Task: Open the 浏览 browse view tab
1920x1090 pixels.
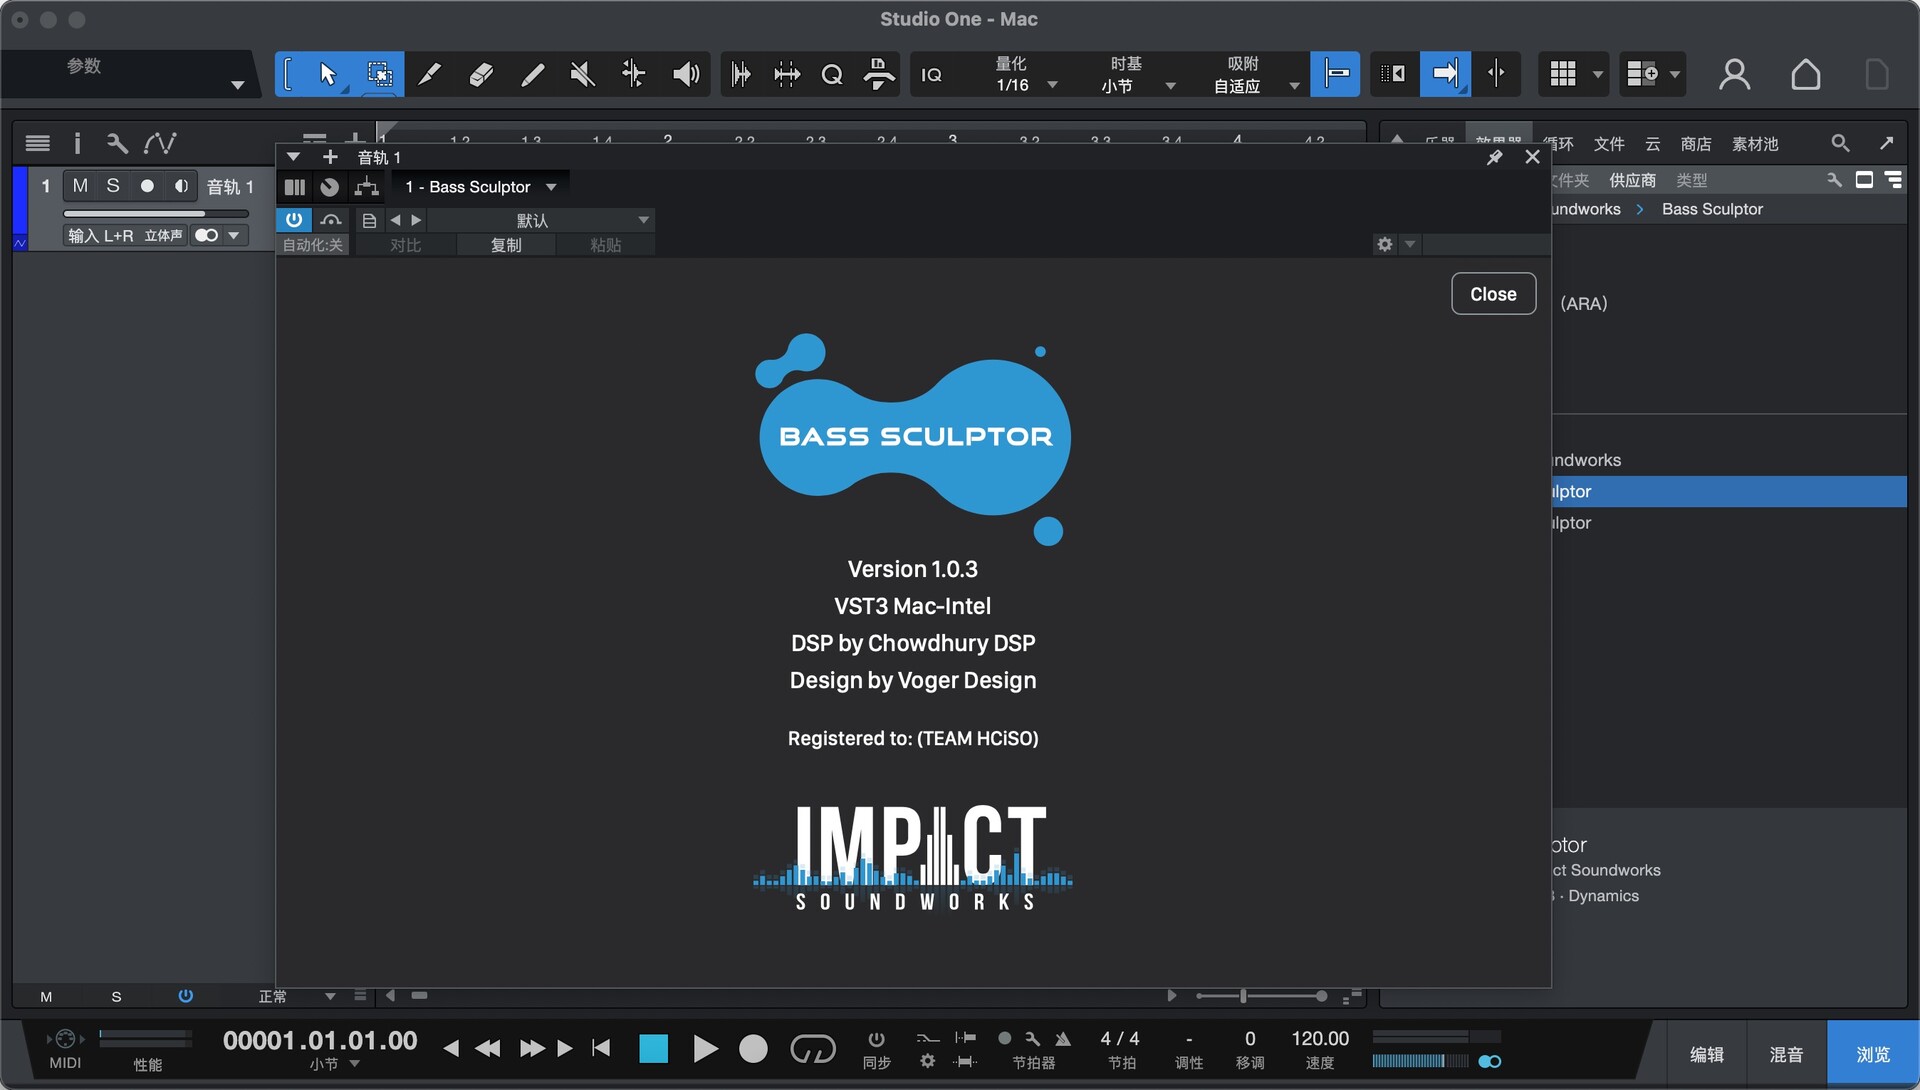Action: 1873,1054
